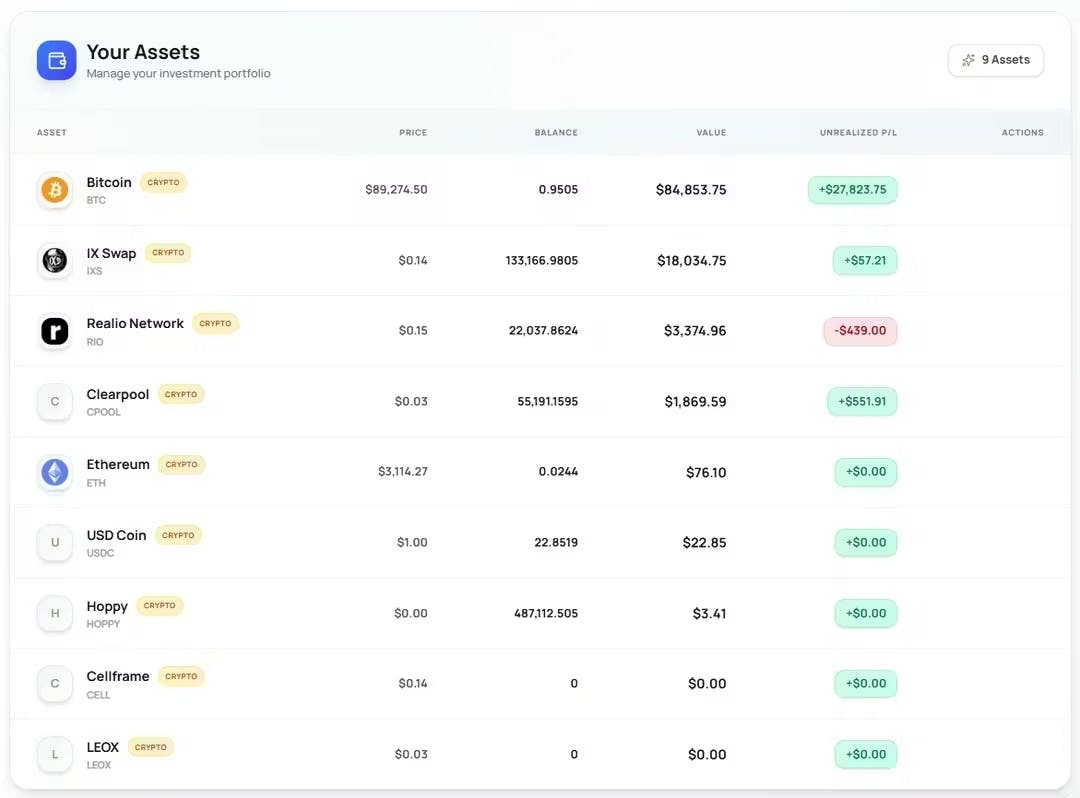Viewport: 1080px width, 798px height.
Task: Click the IX Swap value $18,034.75
Action: [x=692, y=261]
